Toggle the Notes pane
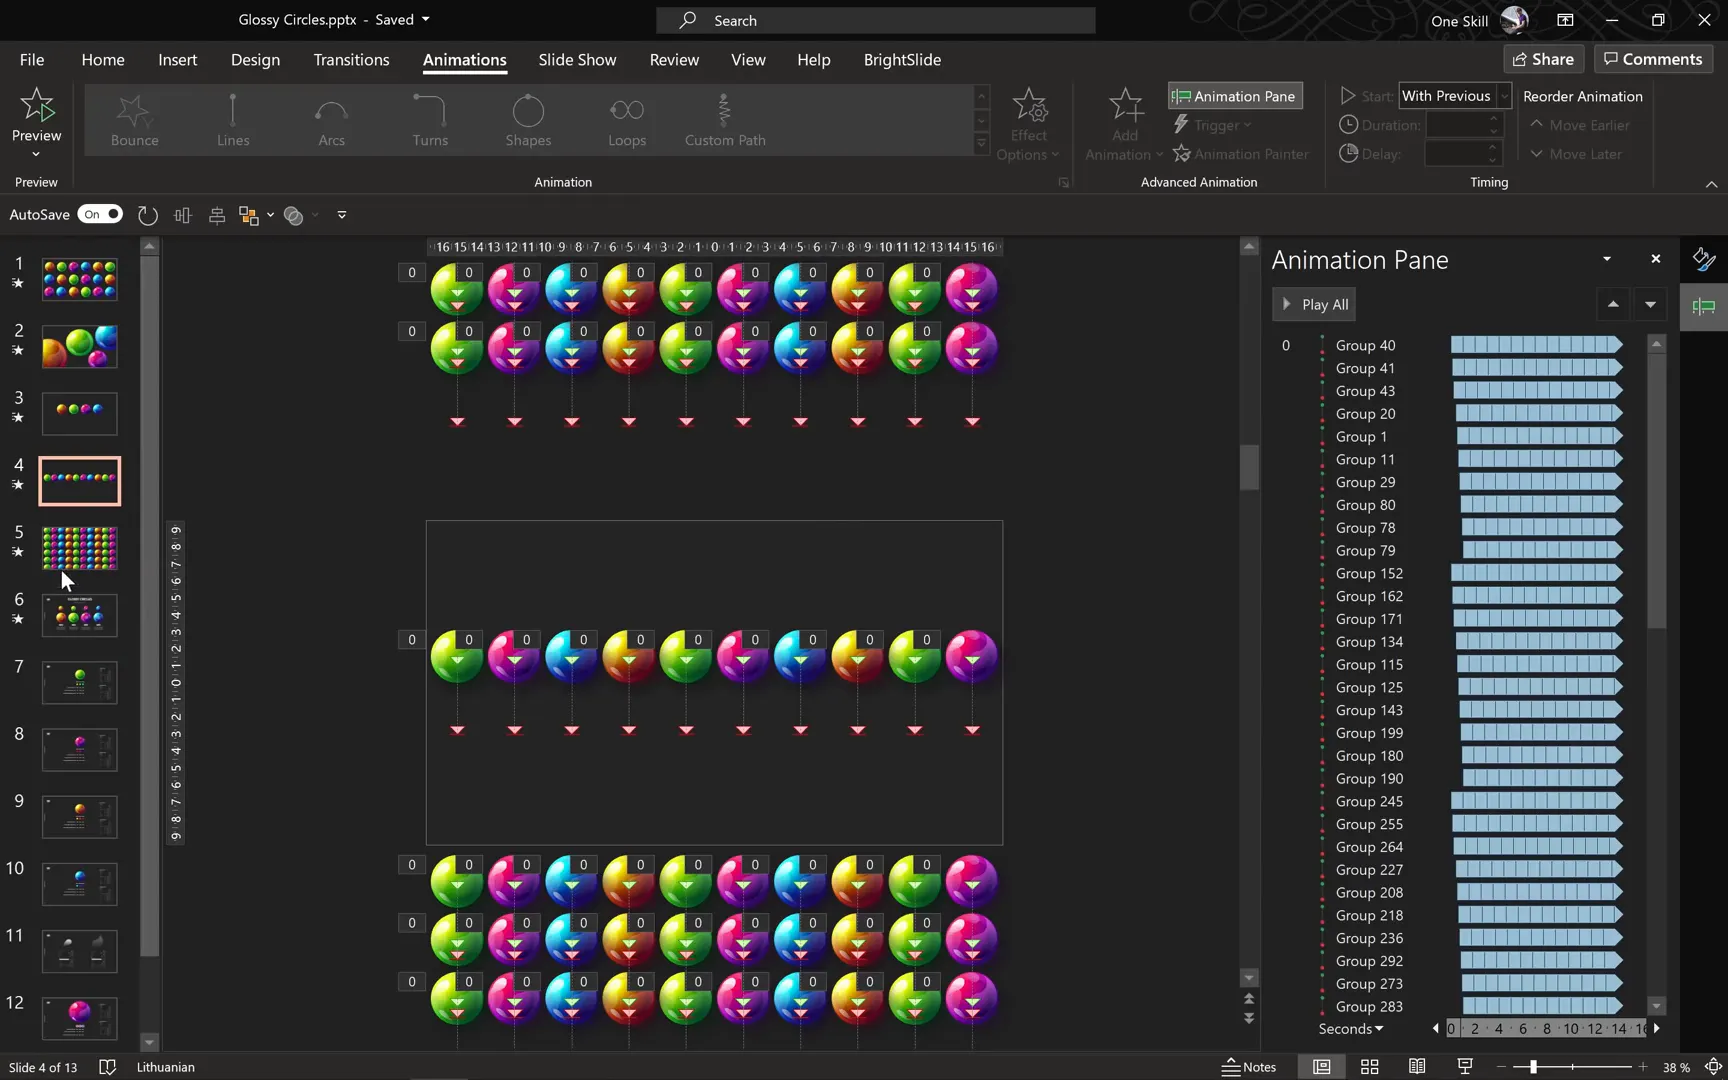The width and height of the screenshot is (1728, 1080). (x=1250, y=1066)
